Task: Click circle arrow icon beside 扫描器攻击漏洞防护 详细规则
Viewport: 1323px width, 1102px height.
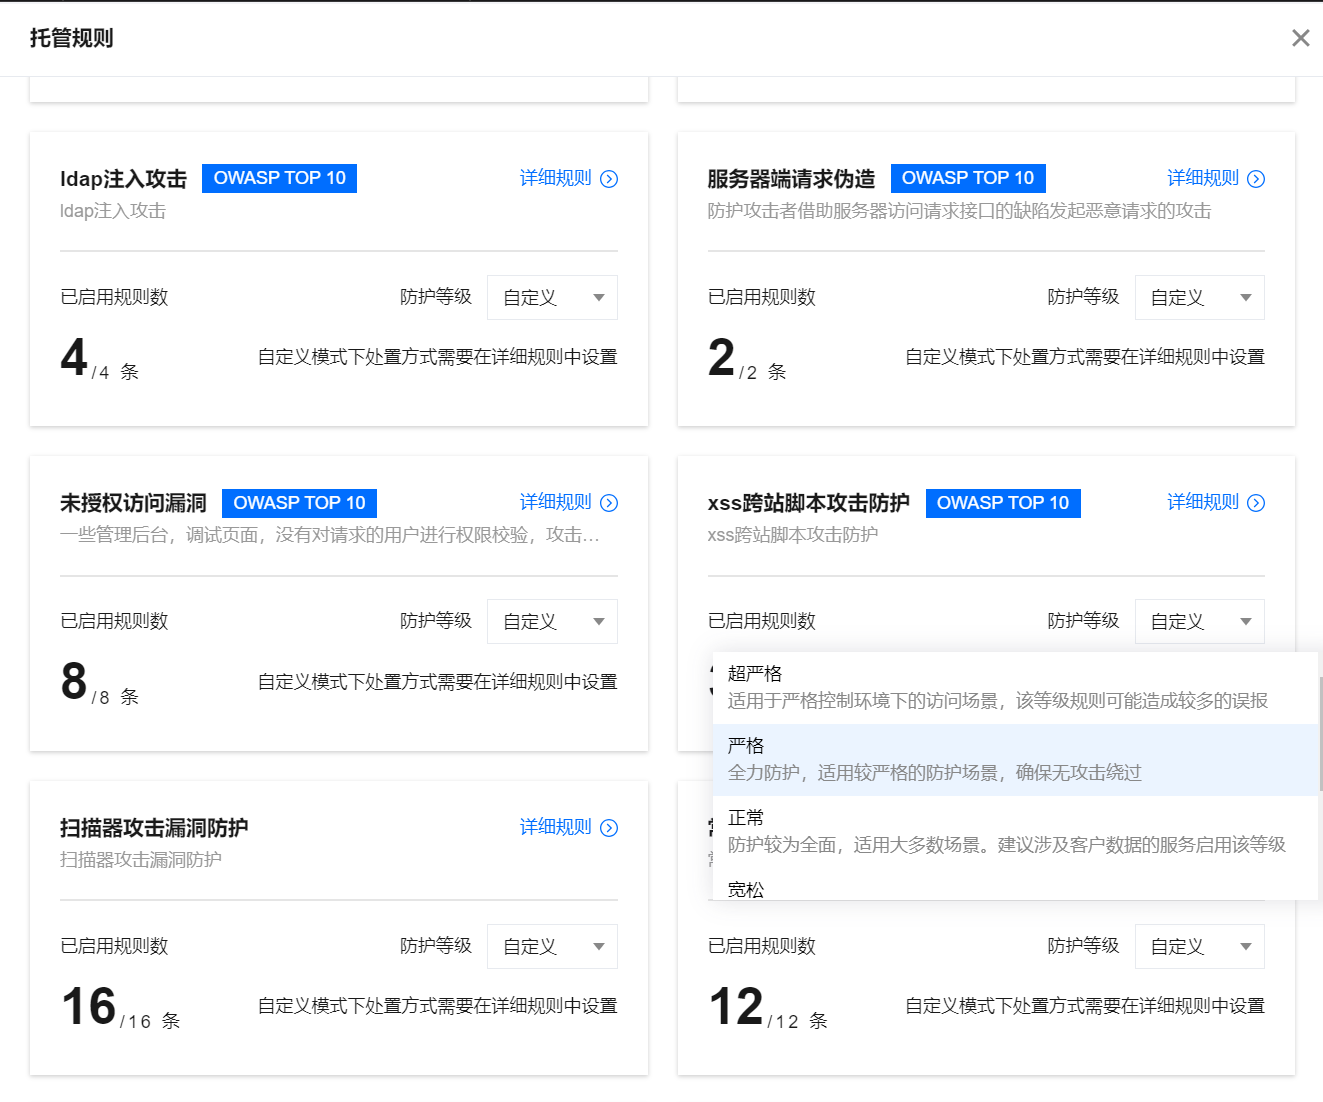Action: [609, 828]
